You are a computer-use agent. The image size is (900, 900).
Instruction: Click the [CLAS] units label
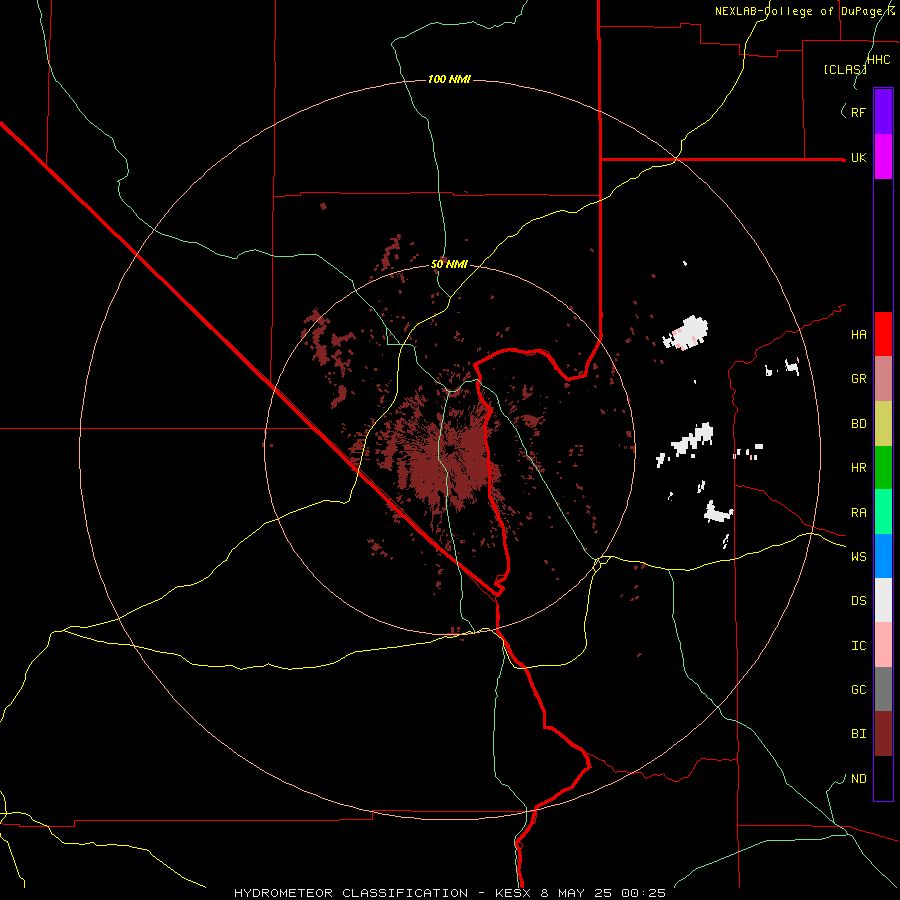pos(845,69)
